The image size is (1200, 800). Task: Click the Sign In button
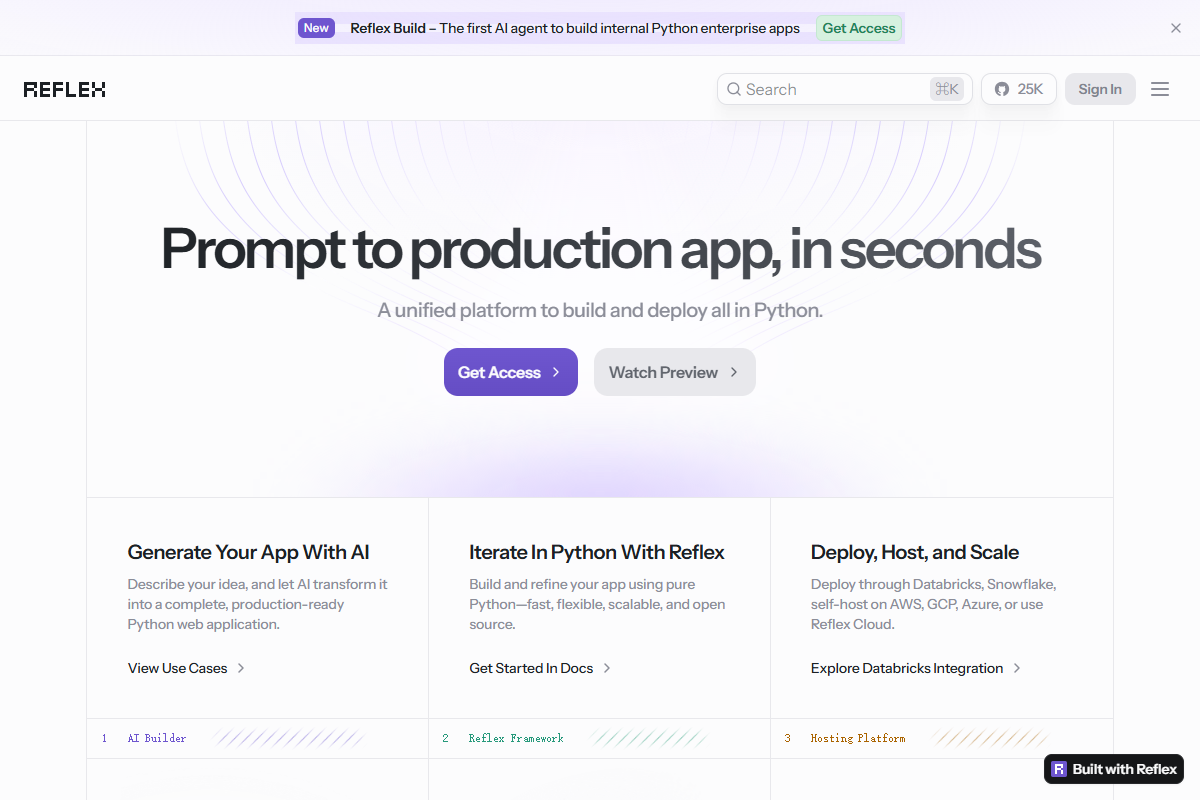point(1100,89)
